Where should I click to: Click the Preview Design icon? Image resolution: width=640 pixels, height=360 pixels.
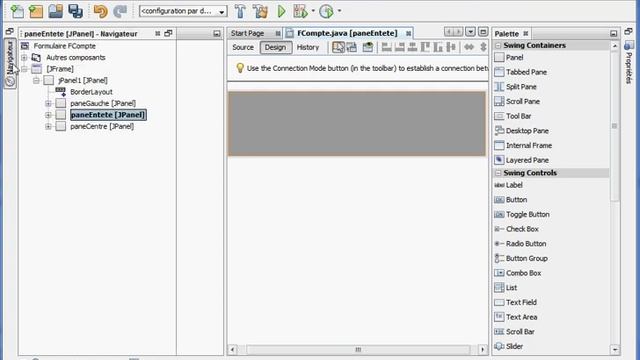pos(368,47)
